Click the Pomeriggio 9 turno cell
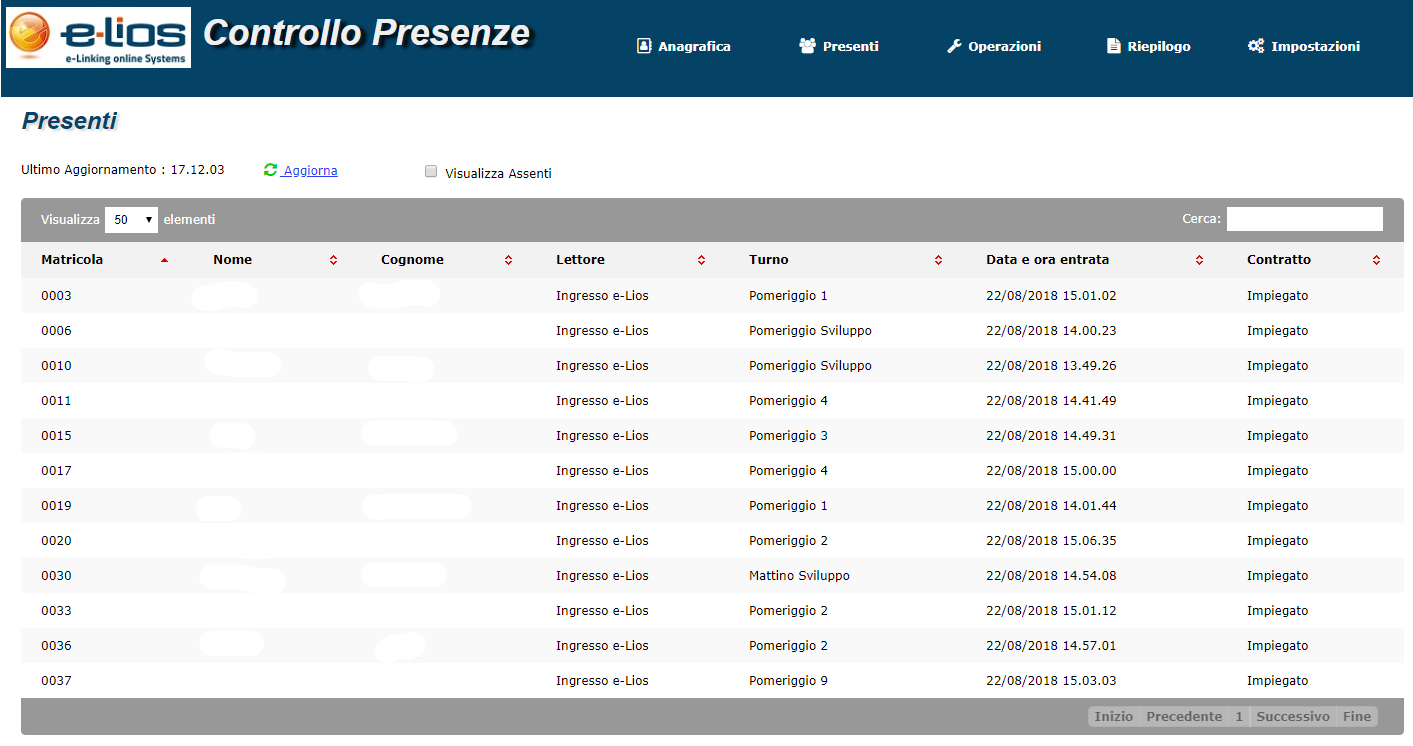This screenshot has height=746, width=1413. click(788, 681)
